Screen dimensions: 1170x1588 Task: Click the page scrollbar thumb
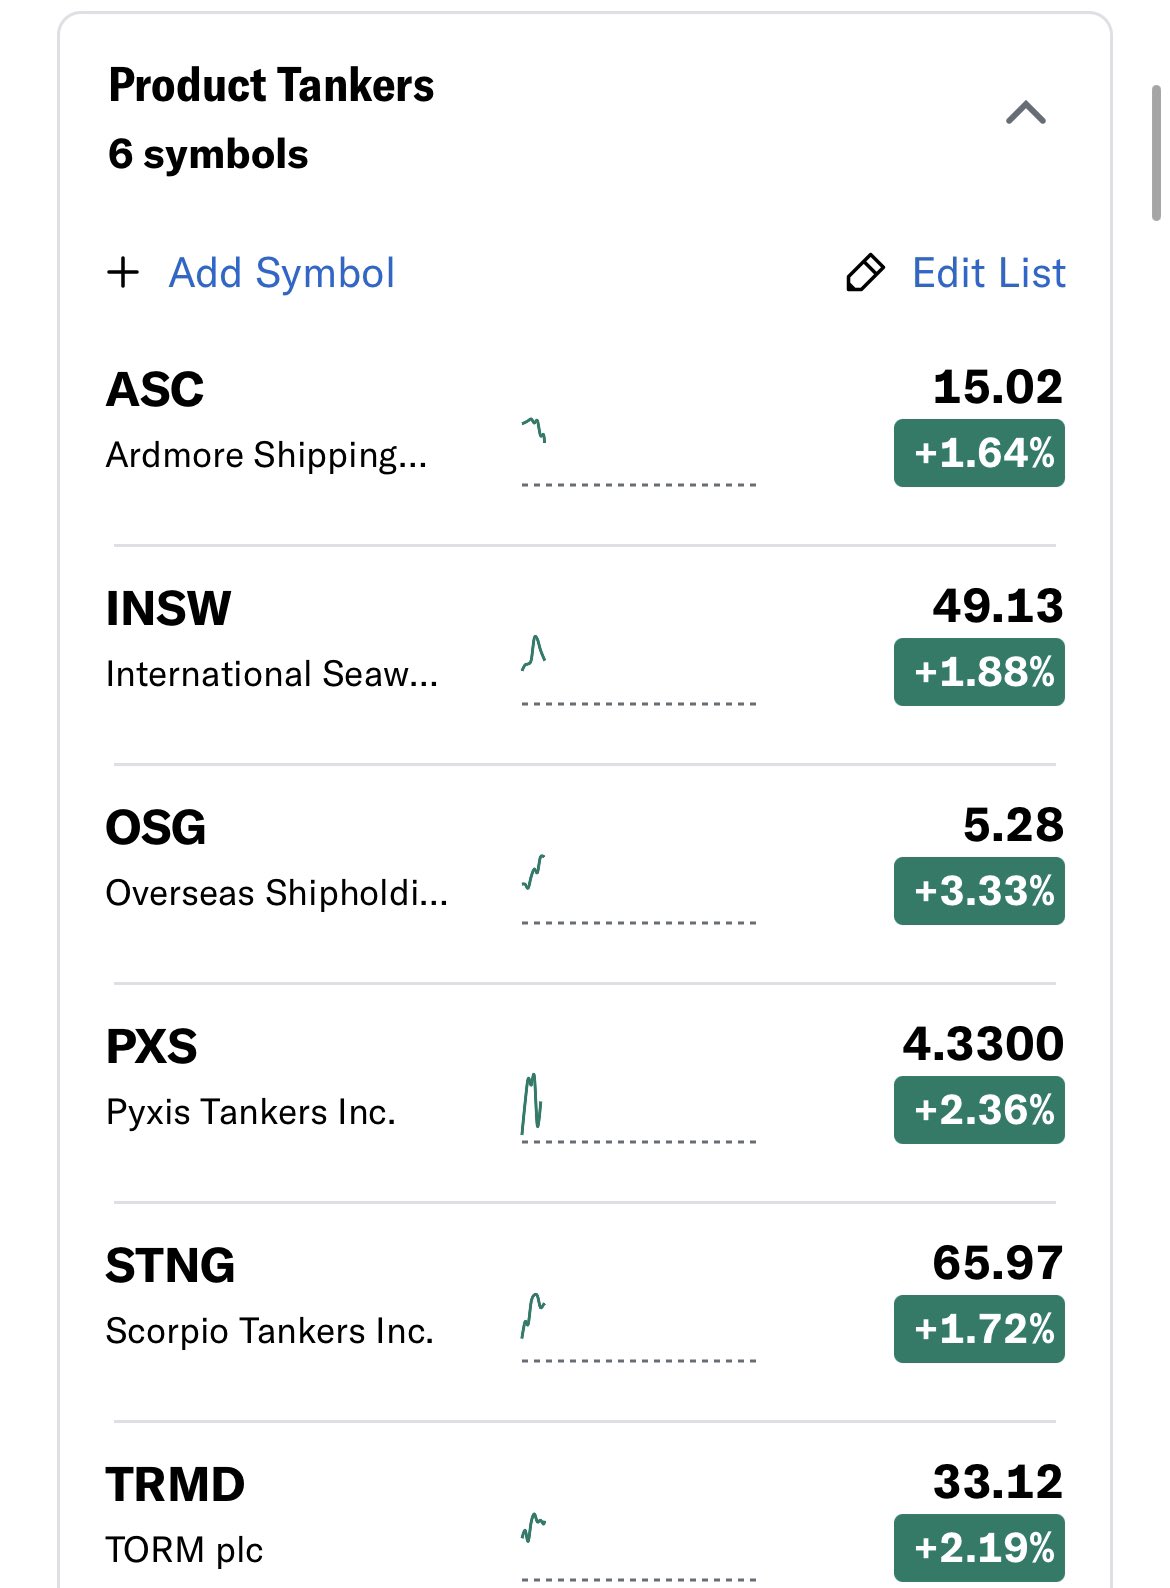pyautogui.click(x=1156, y=152)
